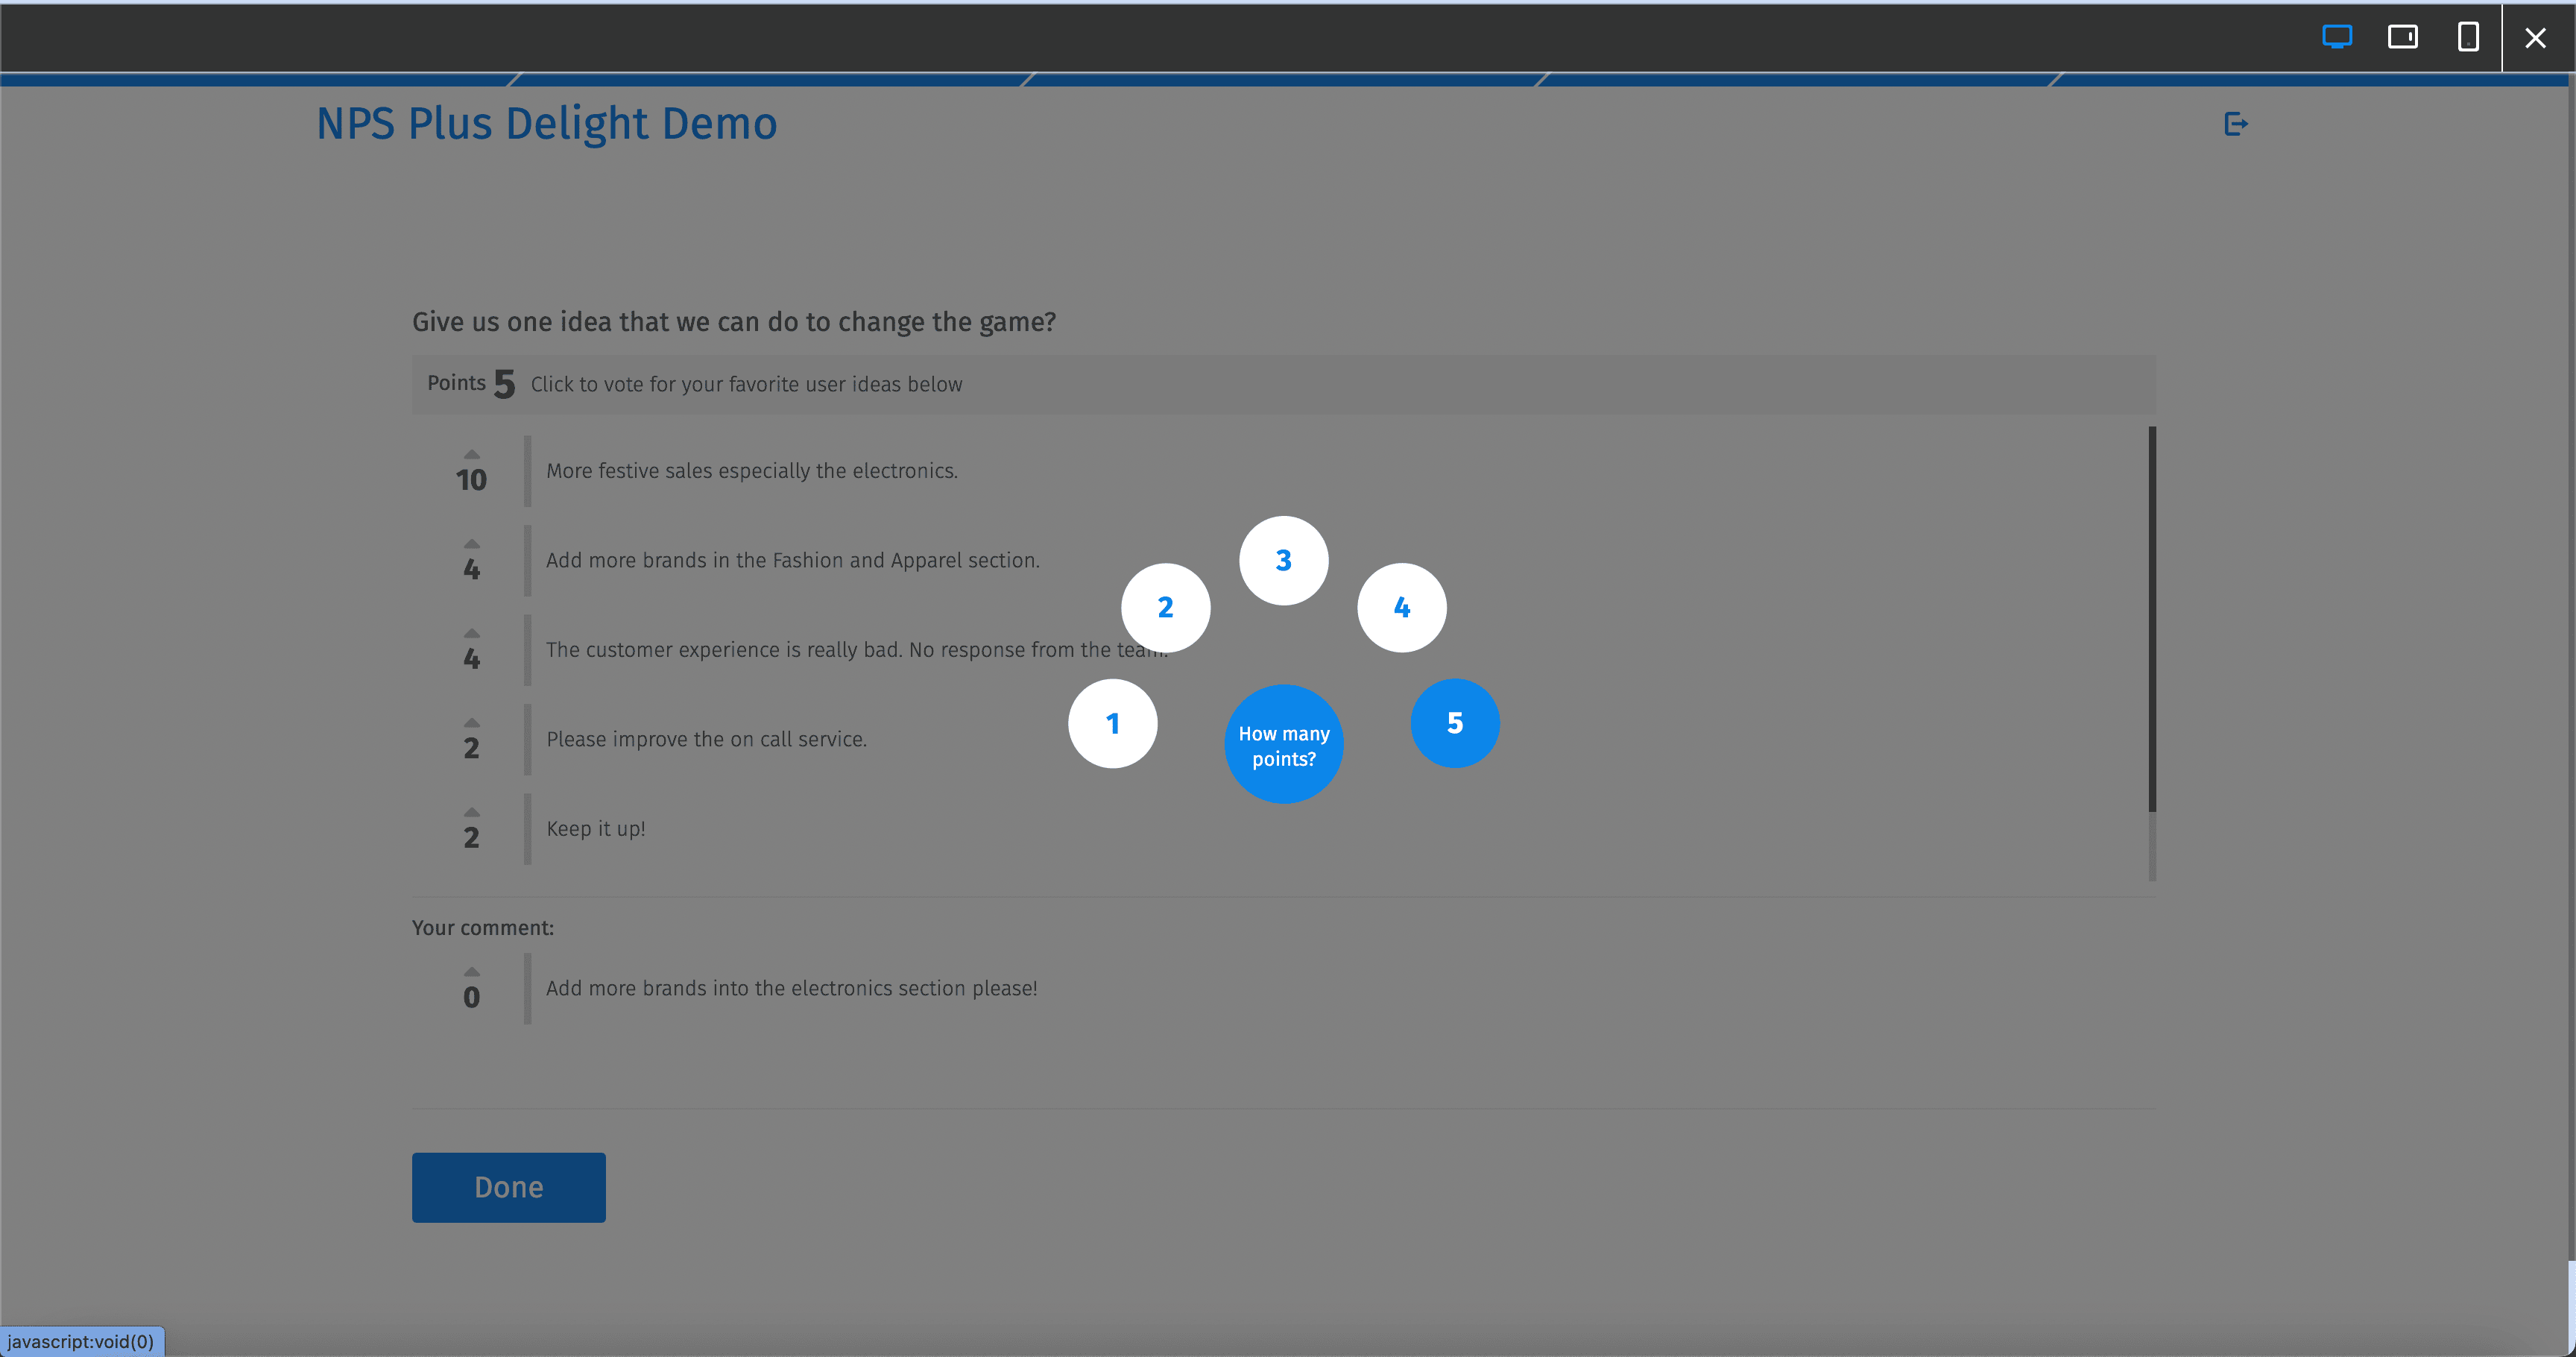Image resolution: width=2576 pixels, height=1357 pixels.
Task: Upvote the 'Add more brands in Fashion' idea
Action: [x=471, y=543]
